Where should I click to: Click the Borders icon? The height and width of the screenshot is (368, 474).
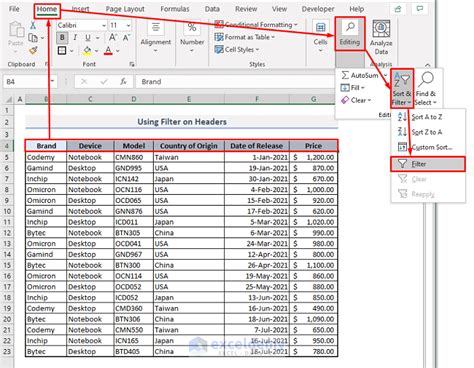[62, 51]
